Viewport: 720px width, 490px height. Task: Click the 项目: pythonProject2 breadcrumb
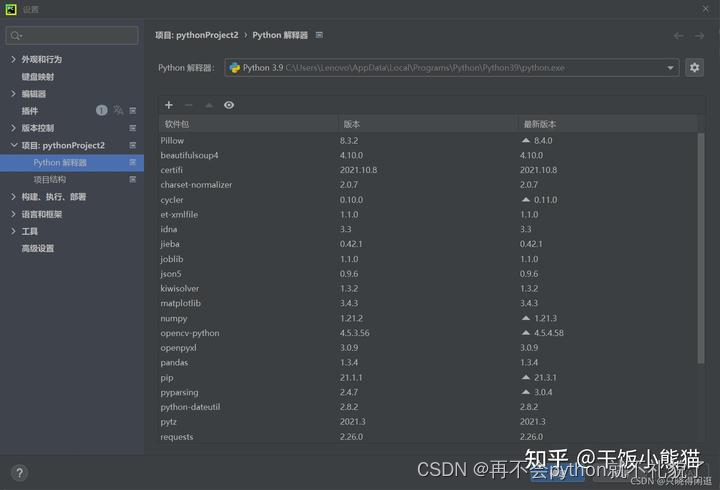197,35
